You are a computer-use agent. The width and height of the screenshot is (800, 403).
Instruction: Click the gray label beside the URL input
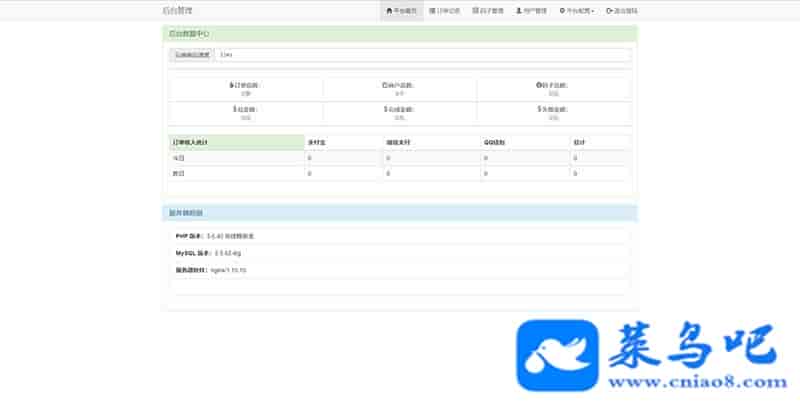[192, 55]
